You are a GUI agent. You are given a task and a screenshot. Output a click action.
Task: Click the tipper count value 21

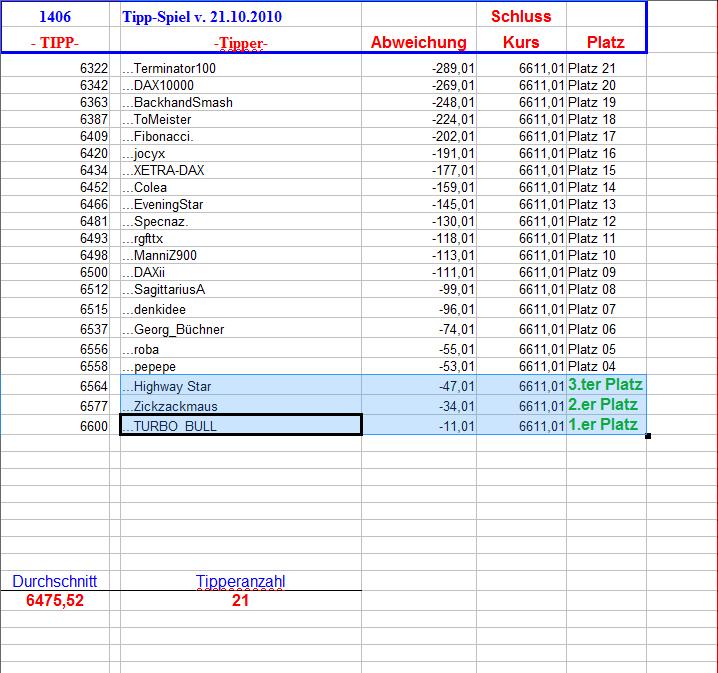[x=241, y=600]
